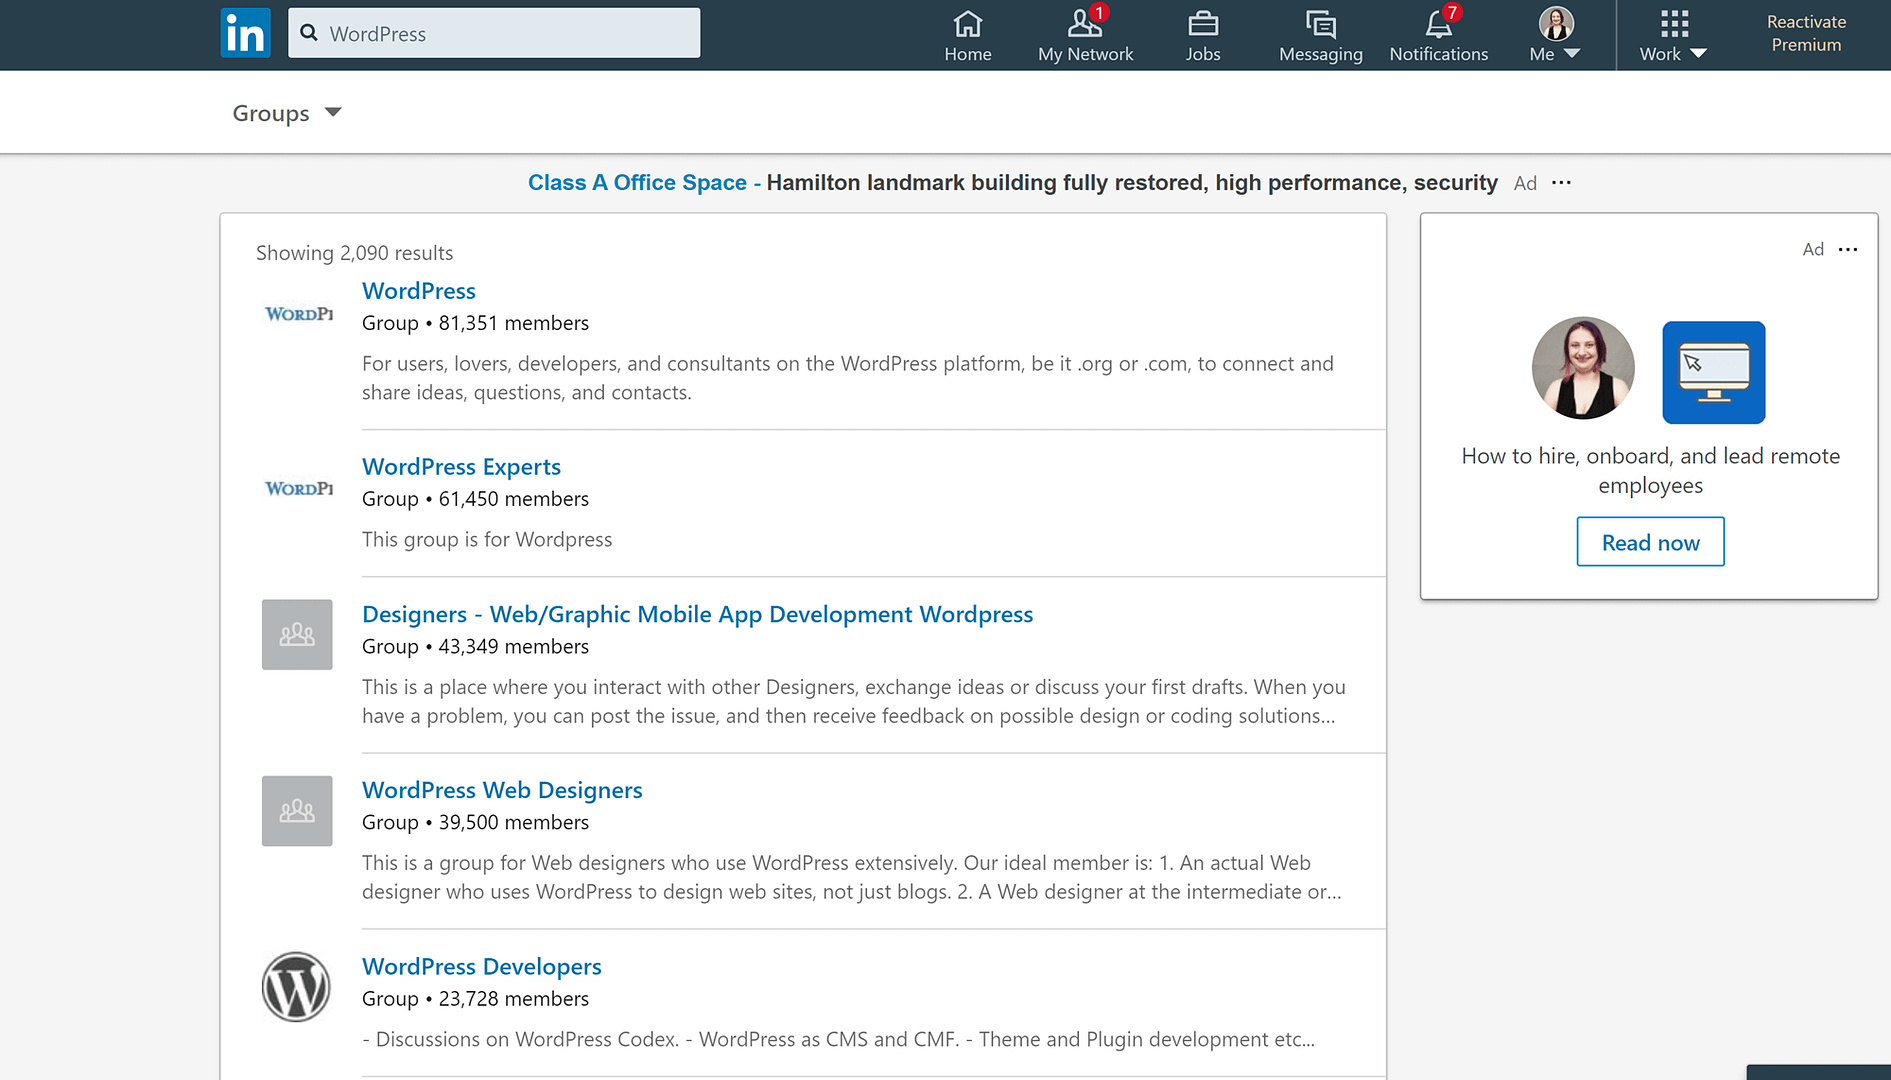Open sidebar ad options ellipsis menu
Image resolution: width=1891 pixels, height=1080 pixels.
tap(1848, 249)
